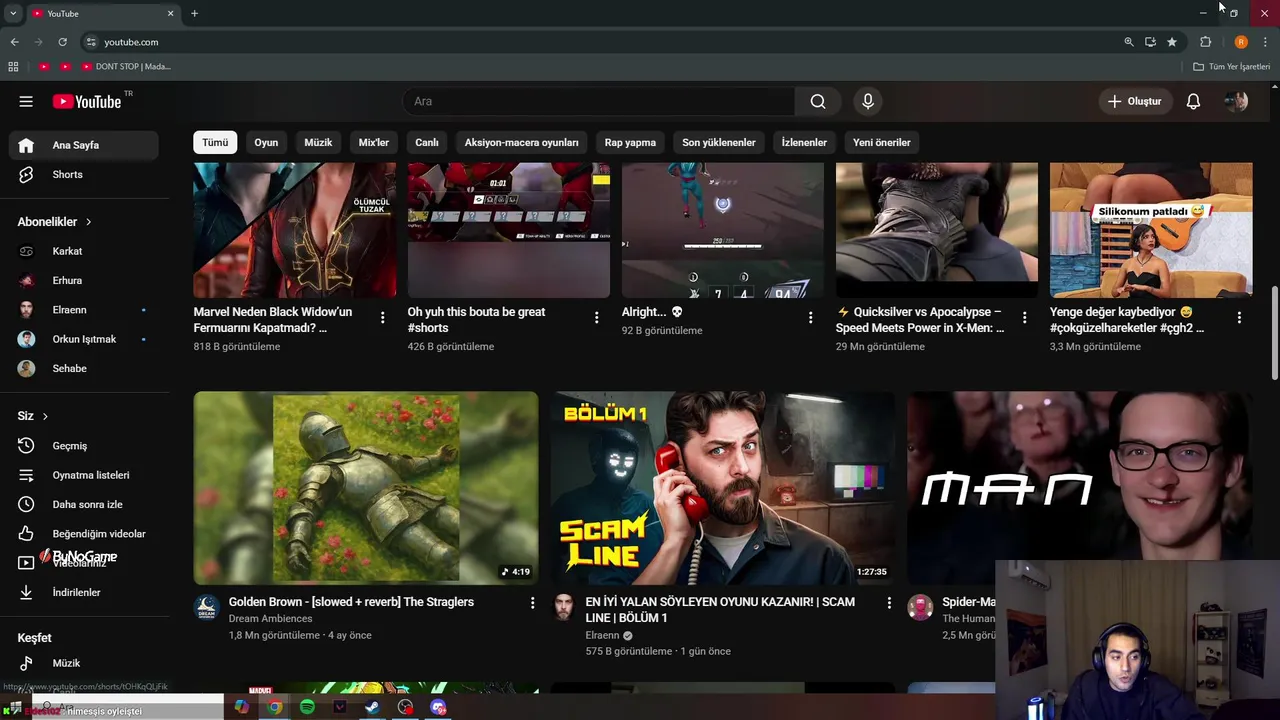Select the Oyun filter chip
Viewport: 1280px width, 720px height.
(x=266, y=142)
